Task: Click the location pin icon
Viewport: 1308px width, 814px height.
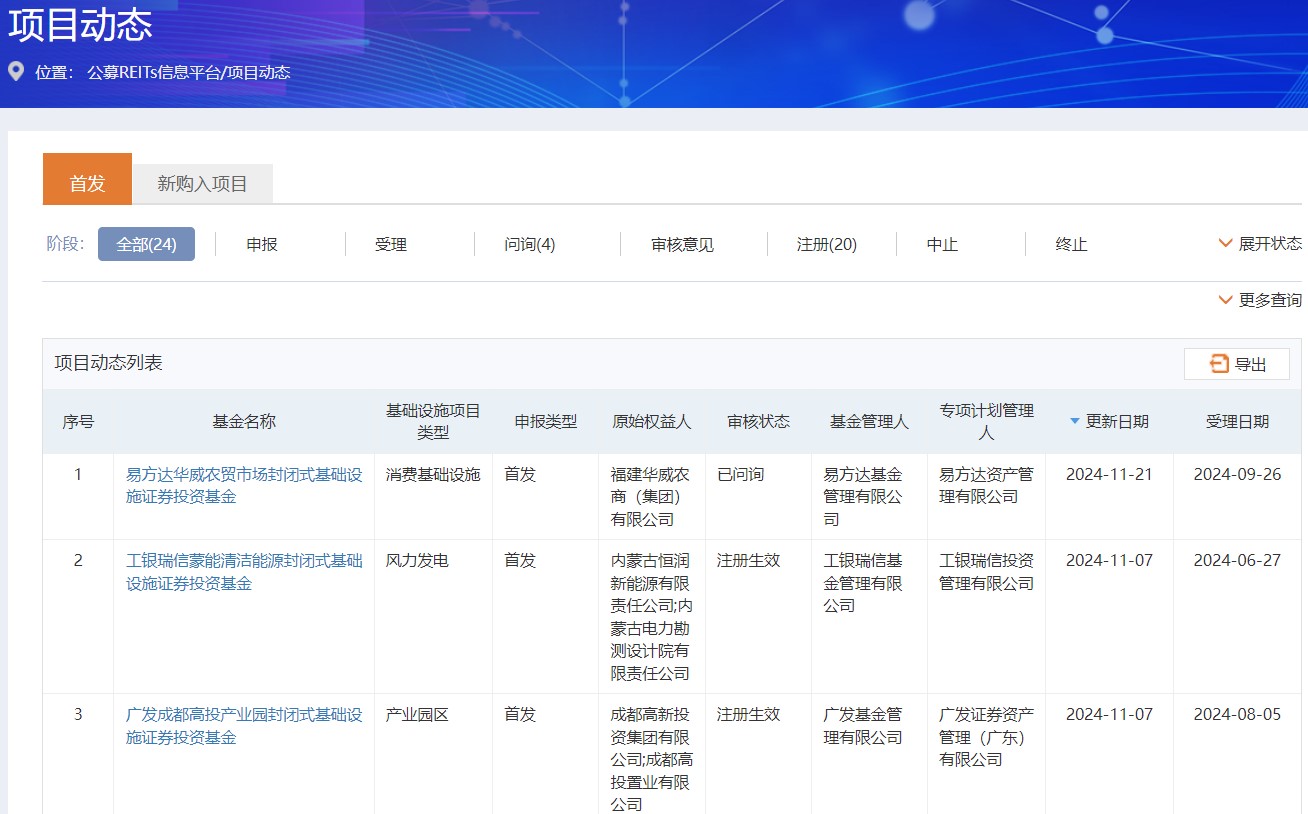Action: click(x=16, y=72)
